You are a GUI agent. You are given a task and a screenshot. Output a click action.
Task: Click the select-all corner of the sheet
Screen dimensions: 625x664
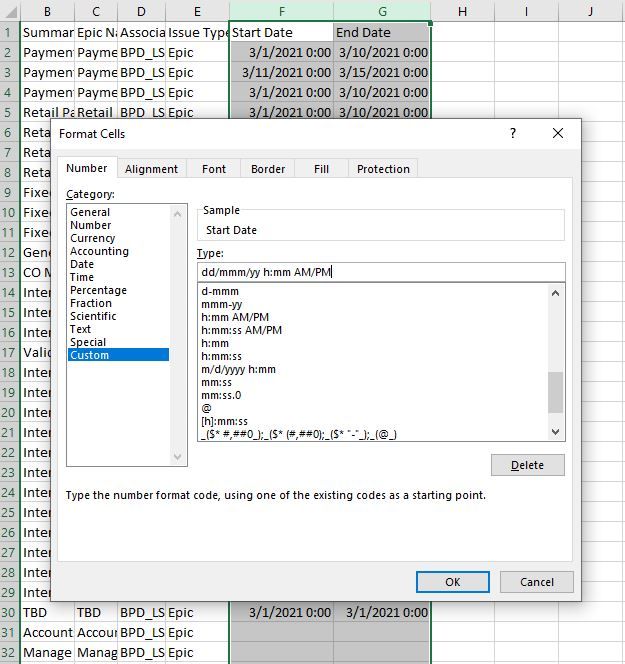click(10, 11)
